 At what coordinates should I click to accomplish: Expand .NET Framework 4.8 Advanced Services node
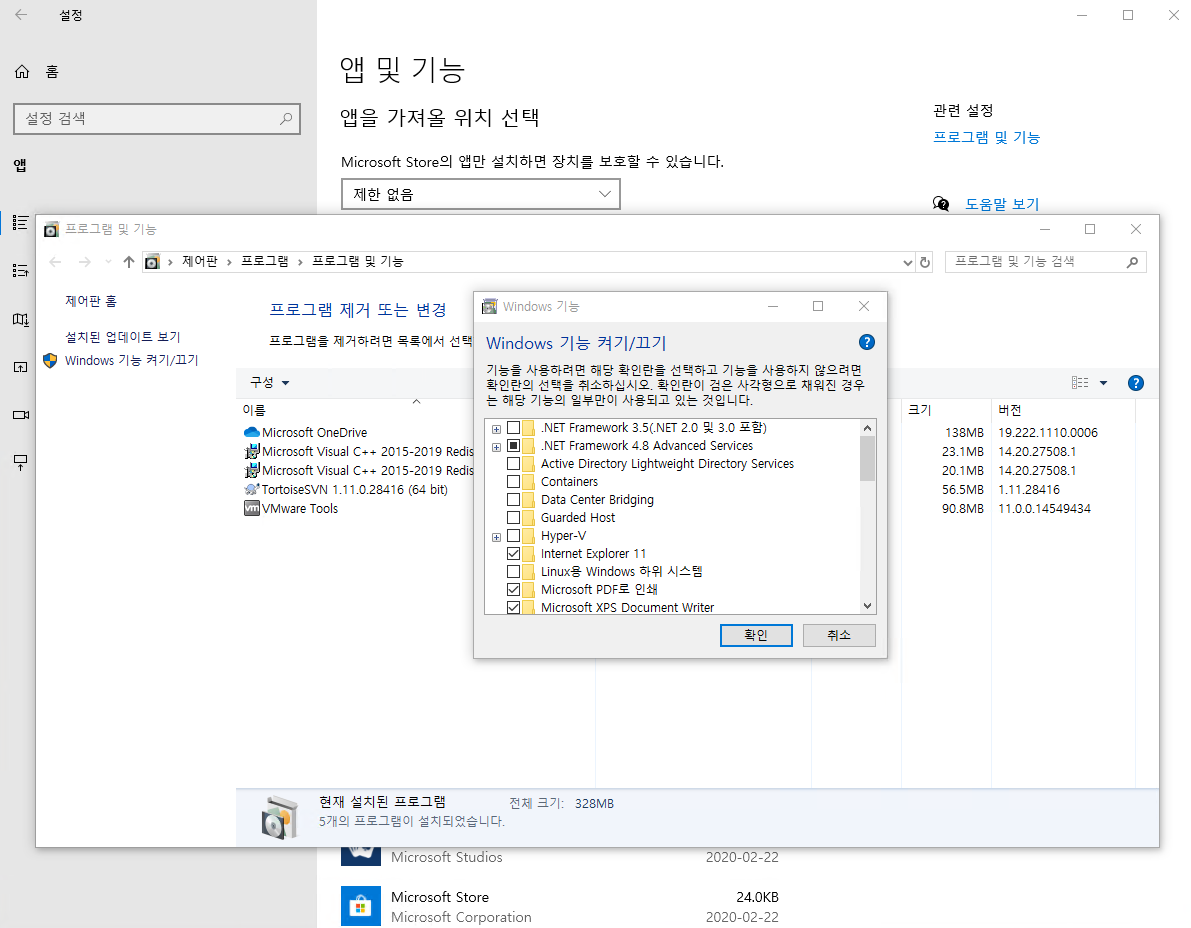[x=496, y=447]
